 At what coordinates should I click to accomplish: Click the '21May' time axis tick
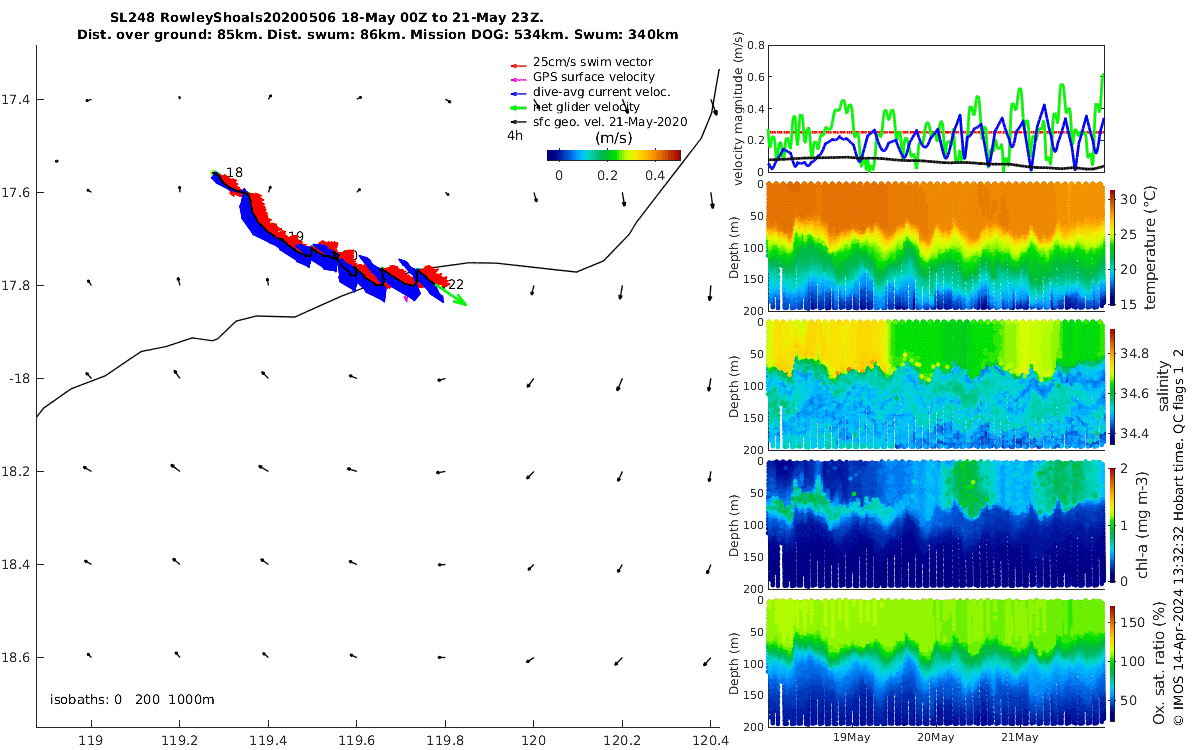pos(1019,737)
